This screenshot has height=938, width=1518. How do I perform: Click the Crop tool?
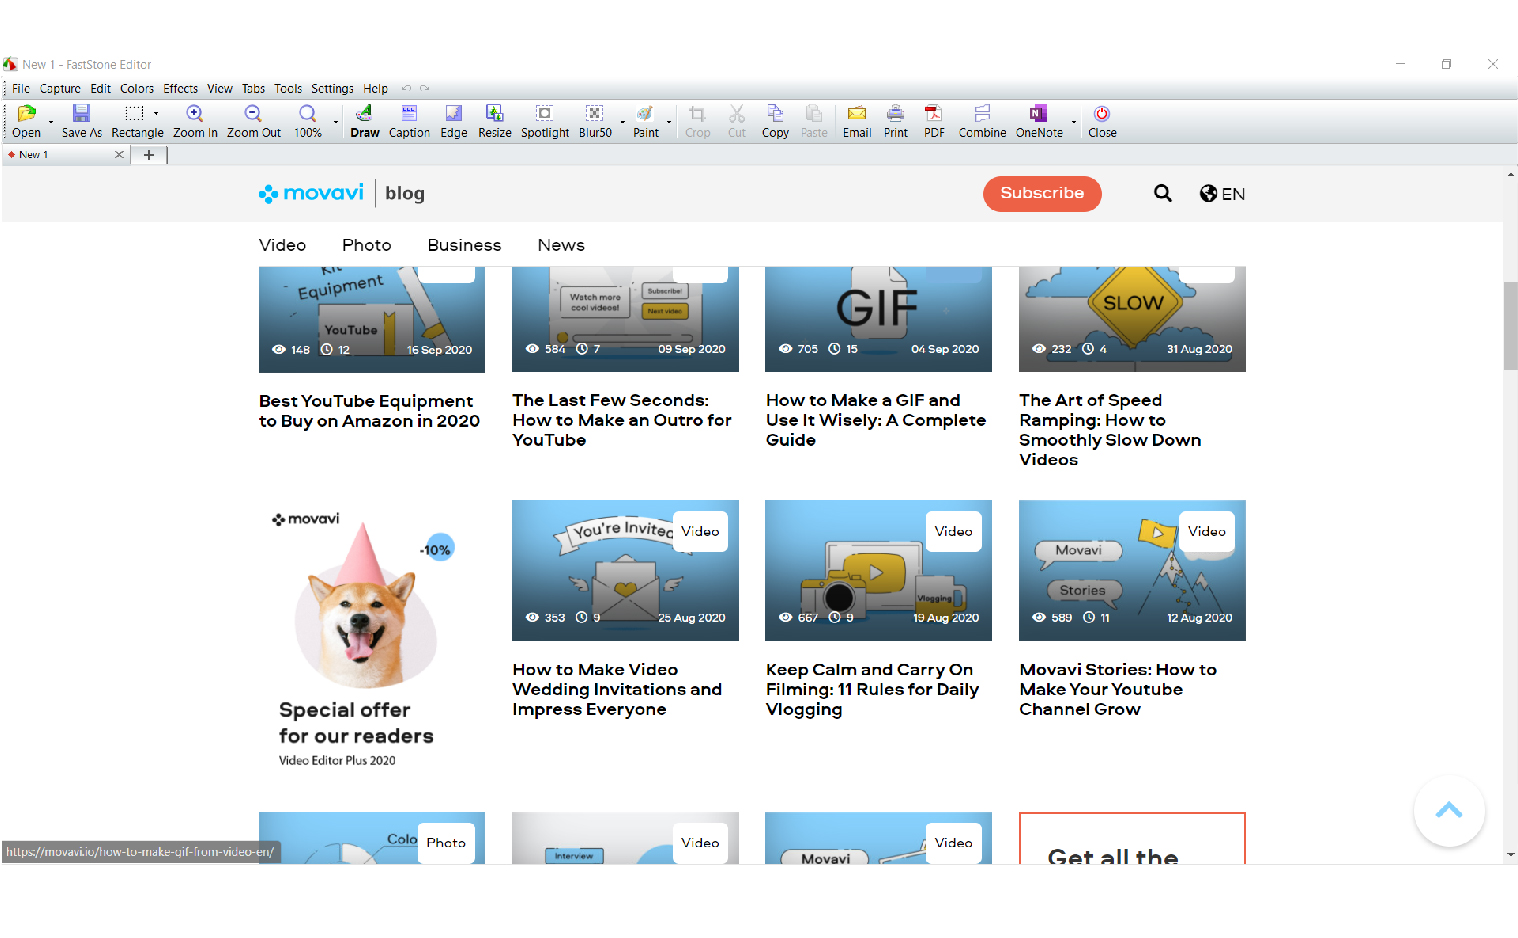(698, 121)
